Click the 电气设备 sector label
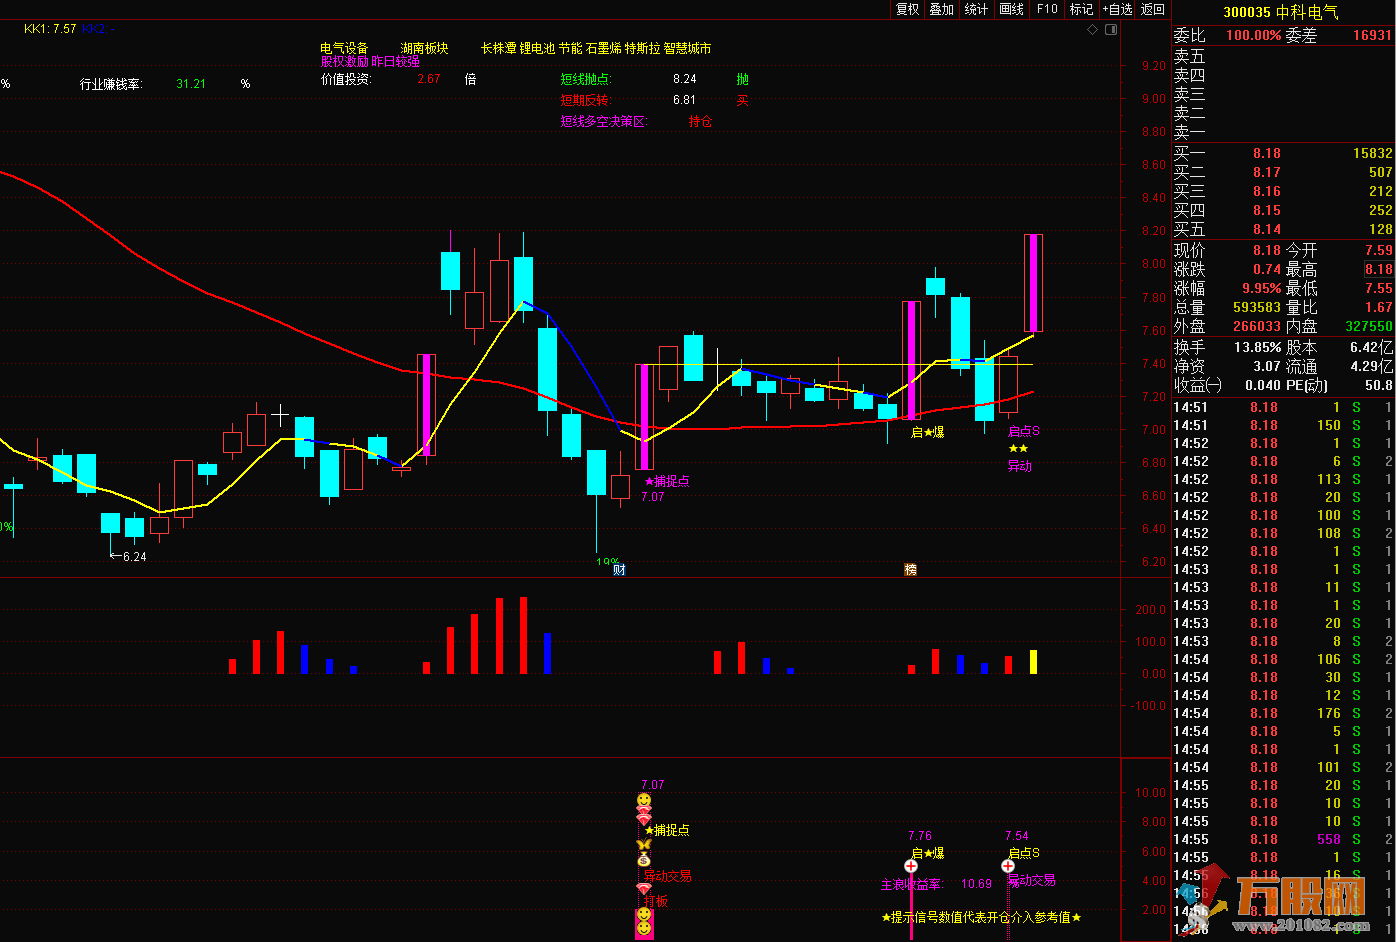Image resolution: width=1396 pixels, height=942 pixels. [344, 48]
